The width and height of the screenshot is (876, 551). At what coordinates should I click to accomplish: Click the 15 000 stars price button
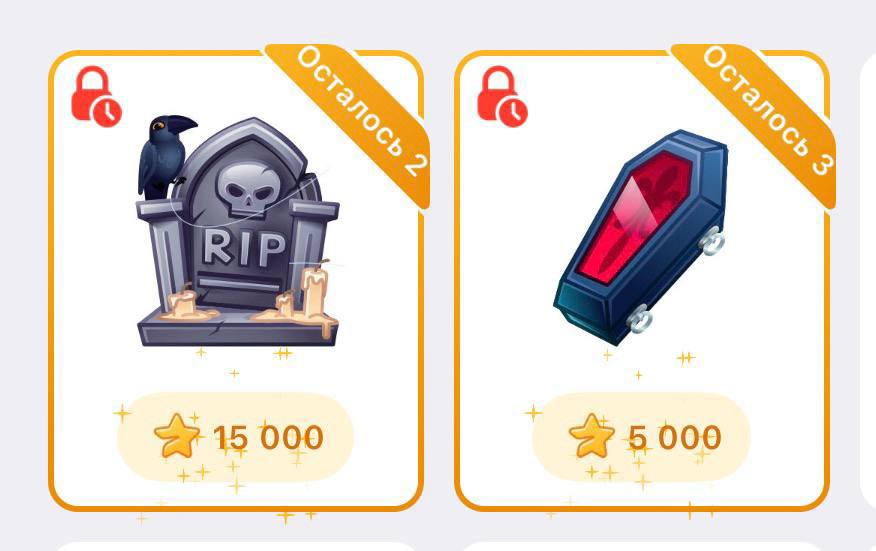pyautogui.click(x=235, y=437)
